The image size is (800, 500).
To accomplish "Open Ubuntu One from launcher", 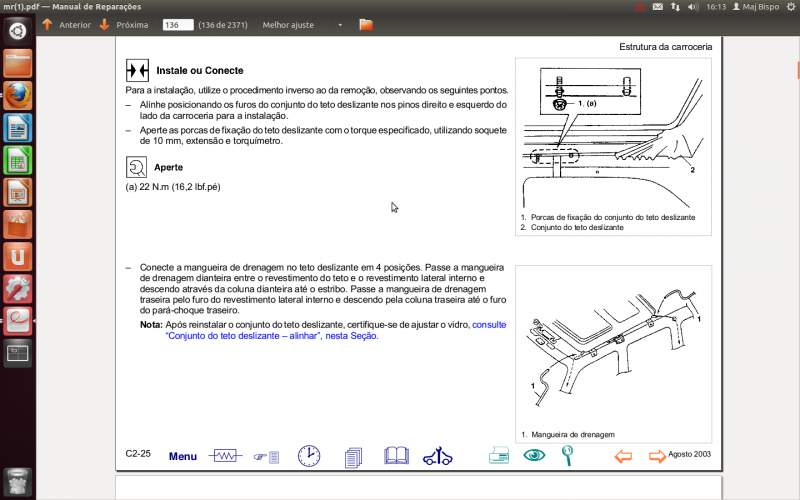I will 18,256.
